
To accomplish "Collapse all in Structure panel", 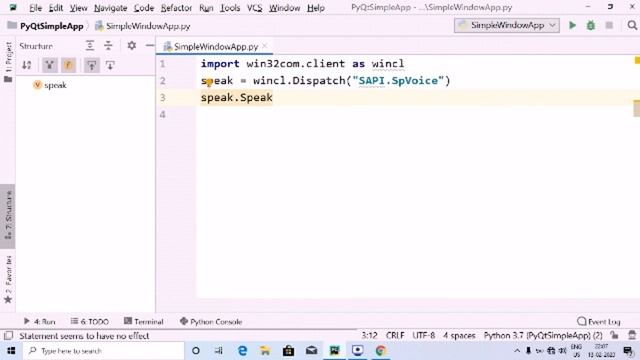I will point(108,45).
